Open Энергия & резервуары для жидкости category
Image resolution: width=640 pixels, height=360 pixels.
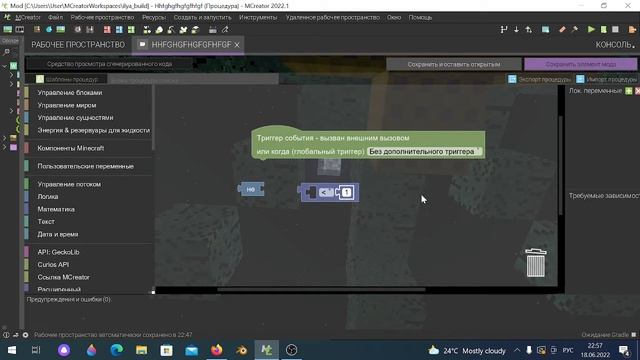coord(93,130)
